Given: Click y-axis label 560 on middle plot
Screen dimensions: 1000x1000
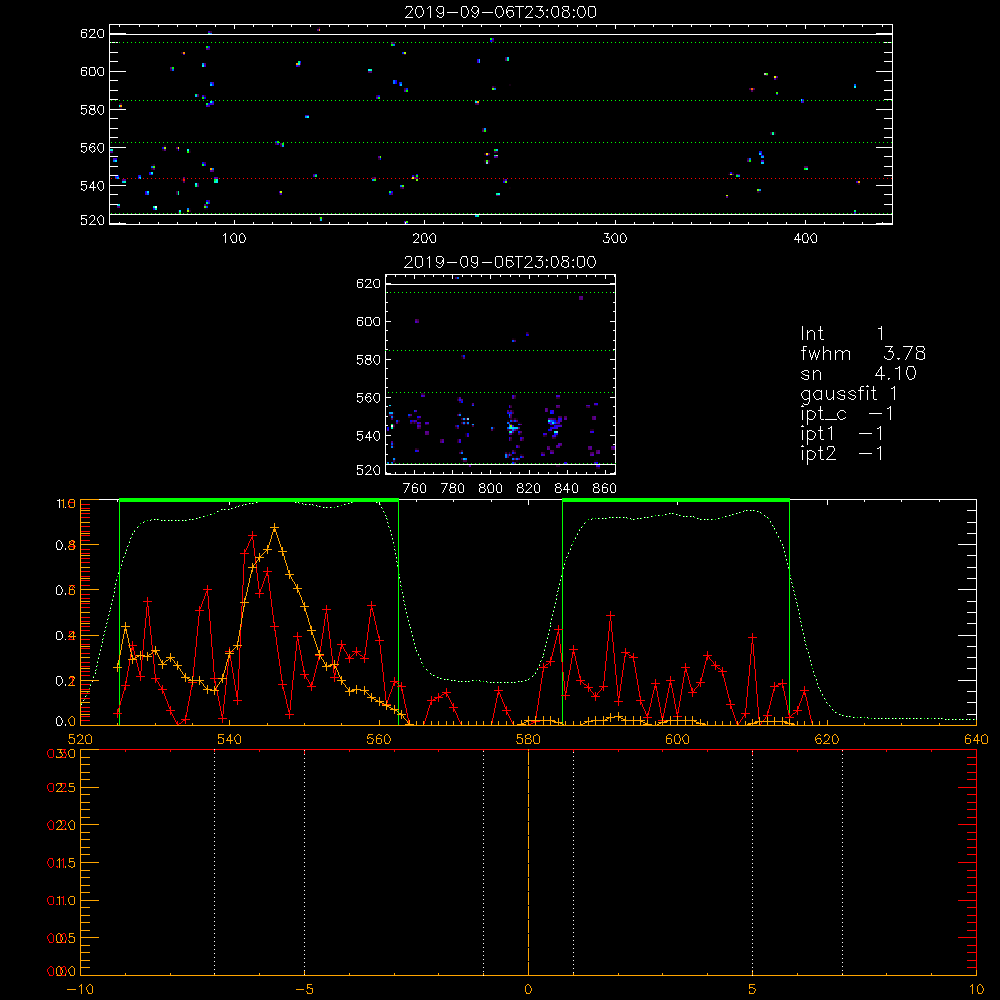Looking at the screenshot, I should [368, 398].
